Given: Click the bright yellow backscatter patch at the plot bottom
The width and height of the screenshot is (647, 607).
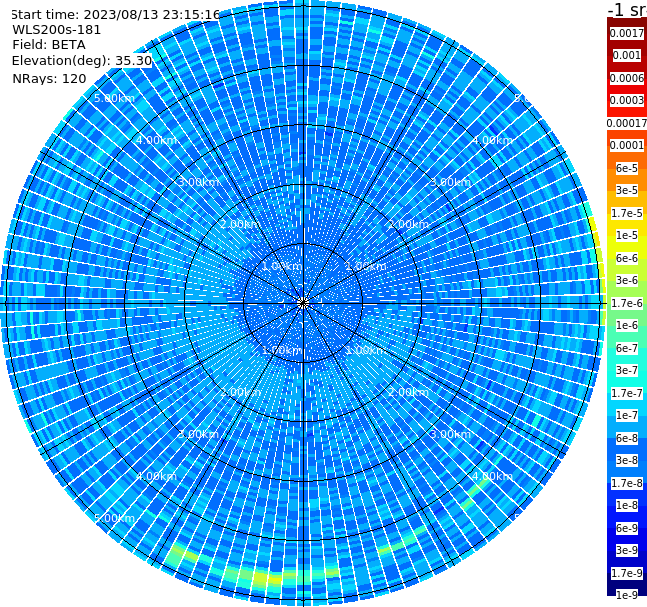Looking at the screenshot, I should click(267, 579).
